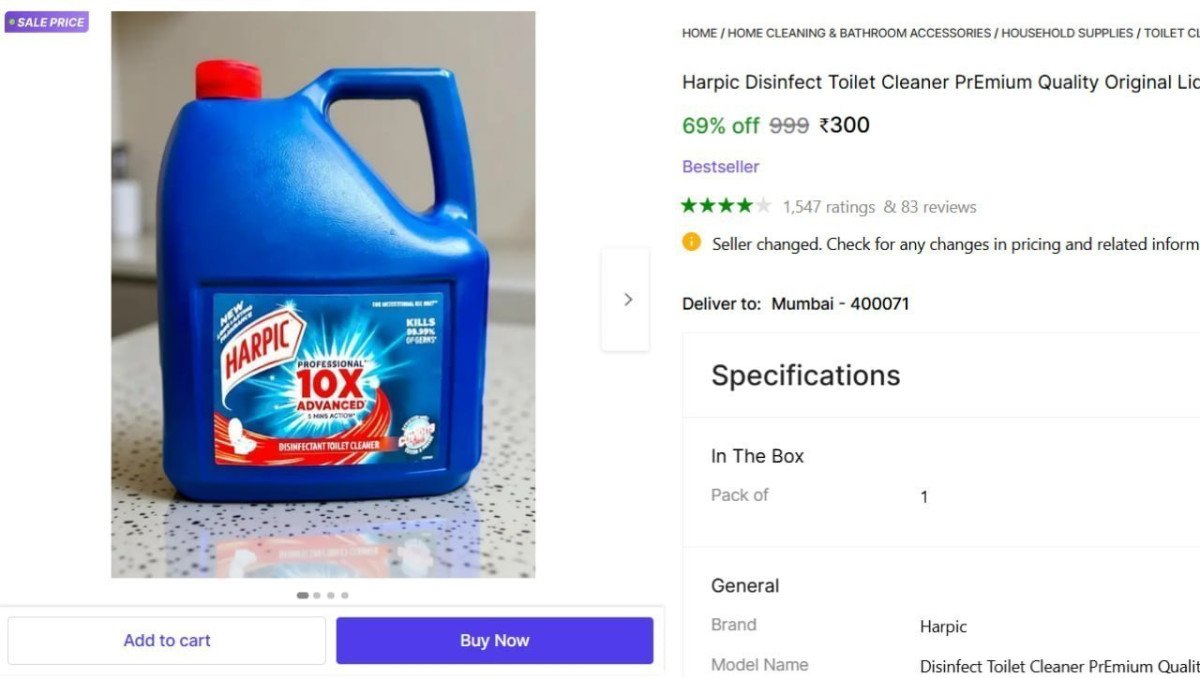
Task: Click the orange seller-changed alert icon
Action: tap(691, 243)
